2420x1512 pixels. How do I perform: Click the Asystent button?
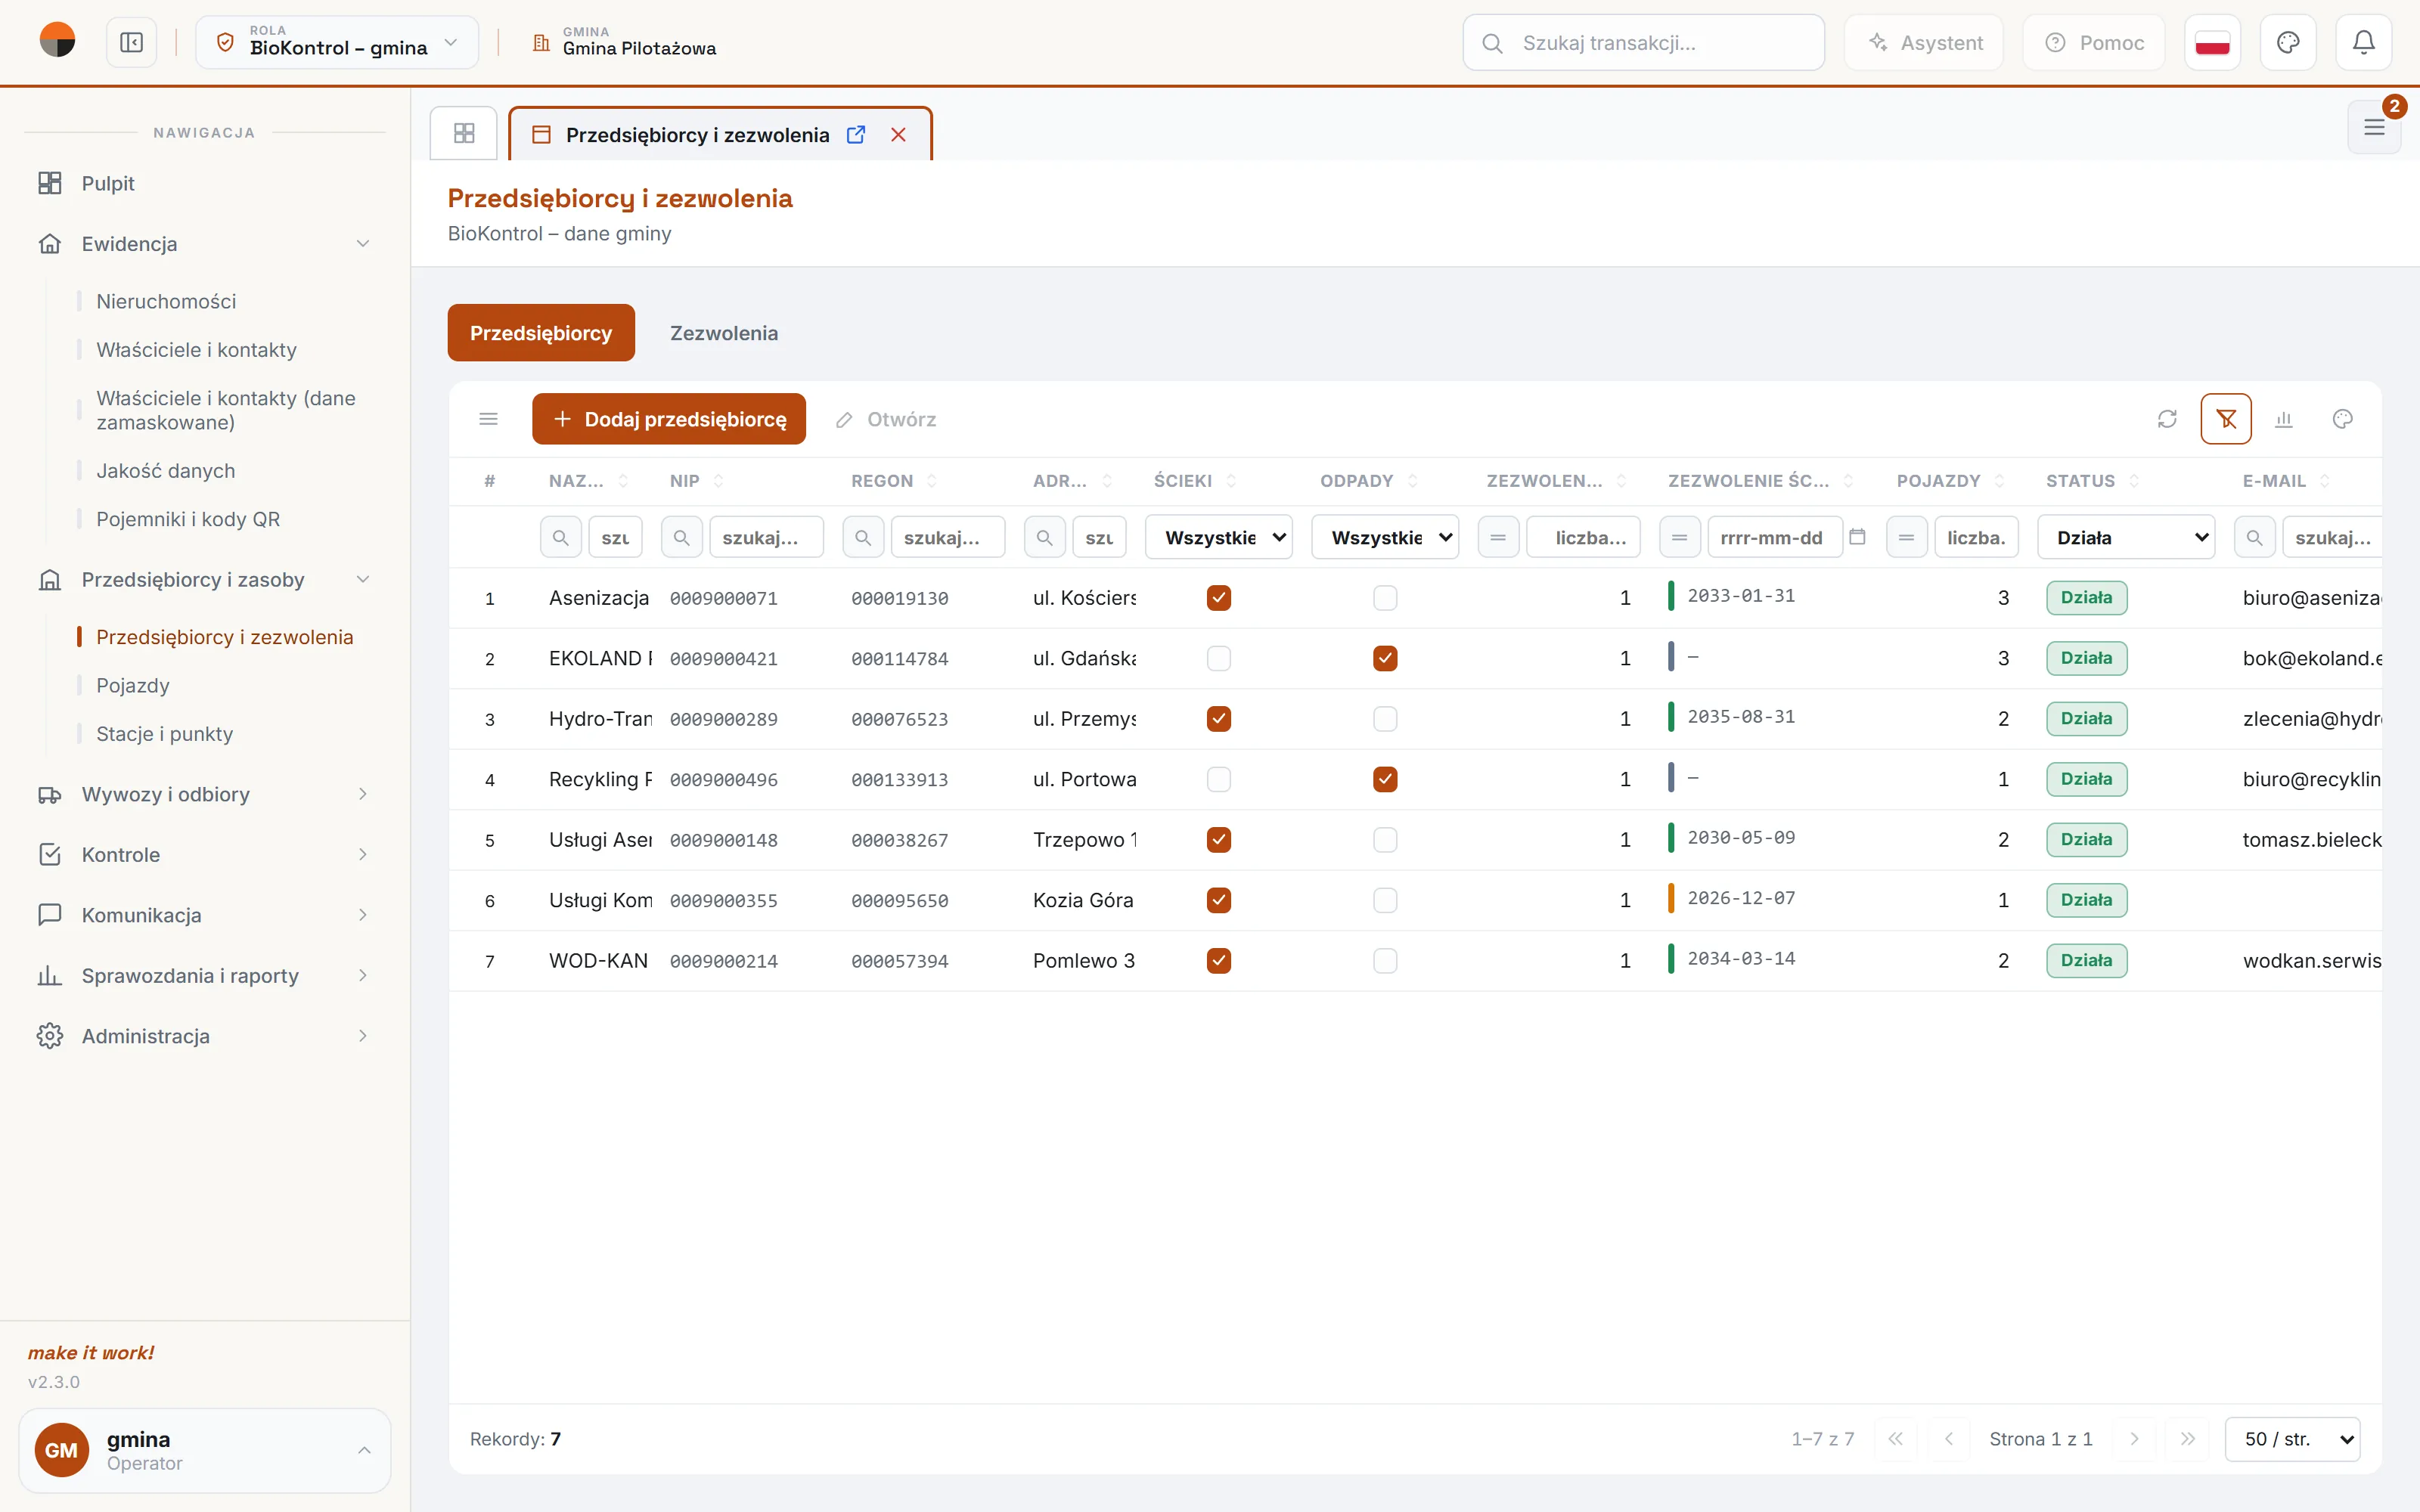1924,42
